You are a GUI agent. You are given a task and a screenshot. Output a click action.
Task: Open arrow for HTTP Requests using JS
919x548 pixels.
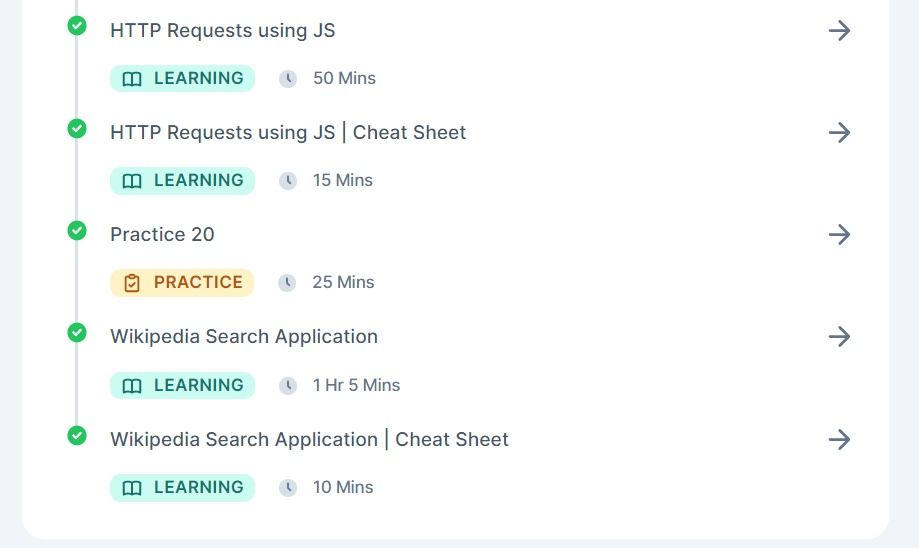pos(839,30)
